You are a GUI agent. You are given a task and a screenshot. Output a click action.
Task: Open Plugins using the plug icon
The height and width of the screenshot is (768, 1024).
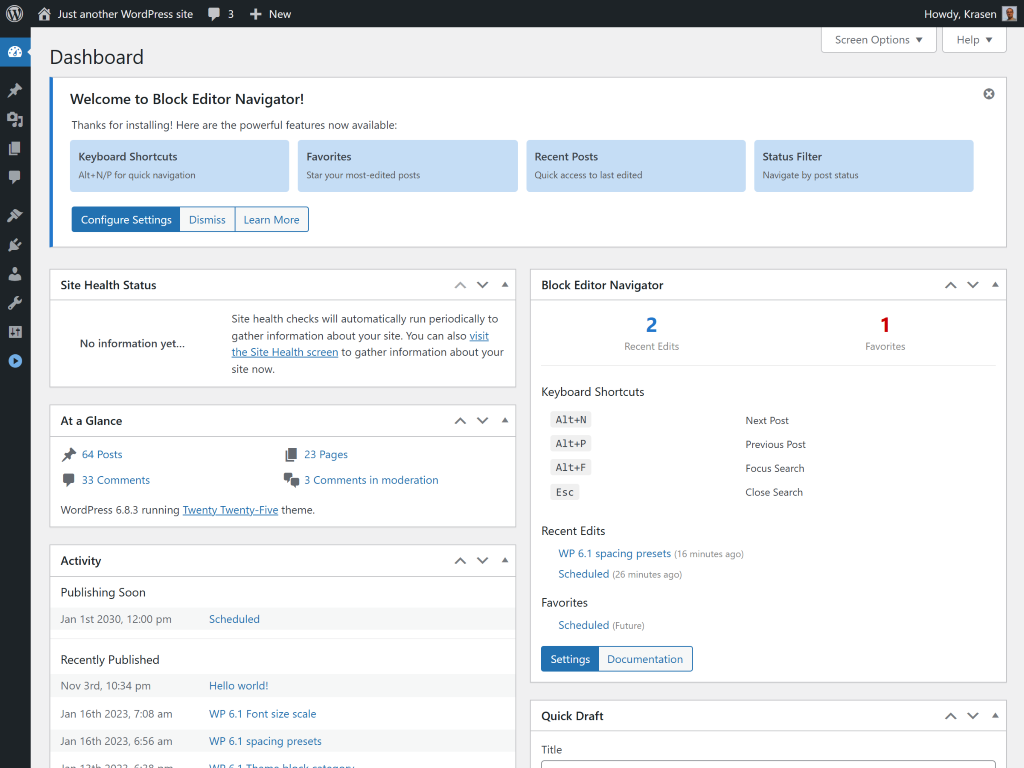tap(15, 245)
